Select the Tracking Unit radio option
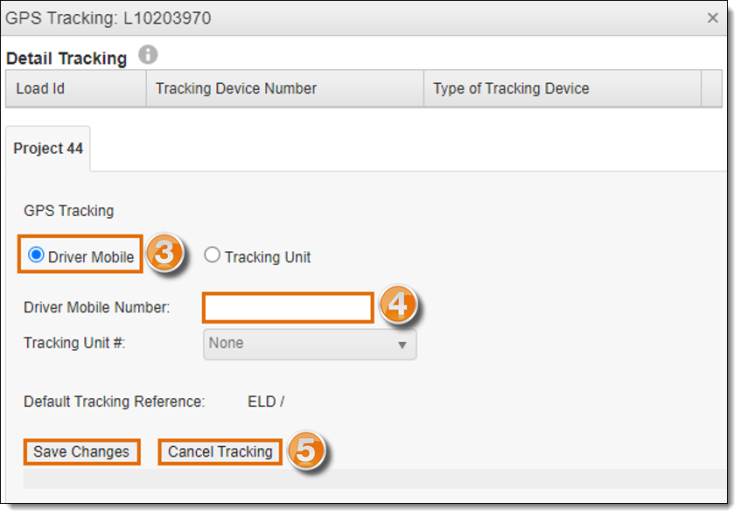 [x=212, y=255]
